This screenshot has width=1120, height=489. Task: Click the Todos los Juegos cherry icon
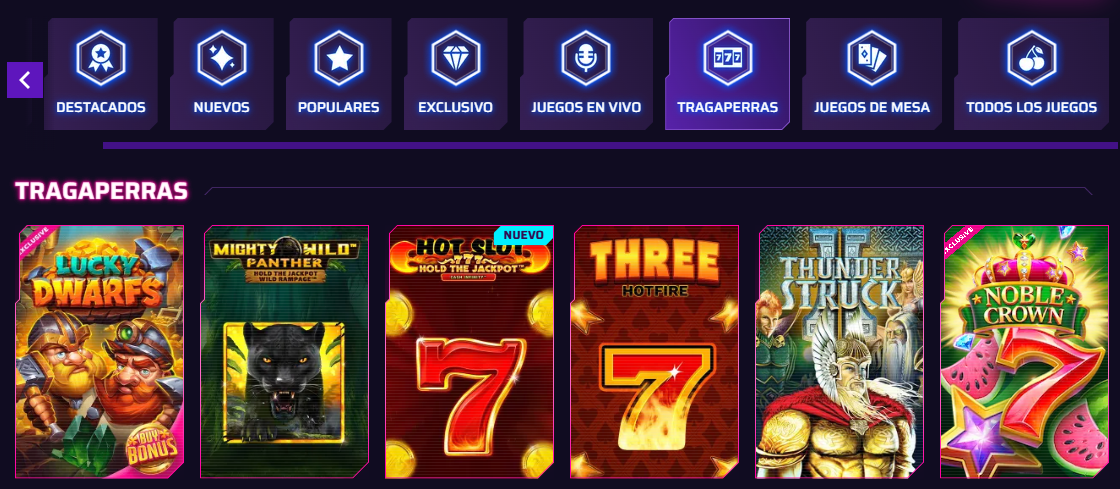[1031, 59]
